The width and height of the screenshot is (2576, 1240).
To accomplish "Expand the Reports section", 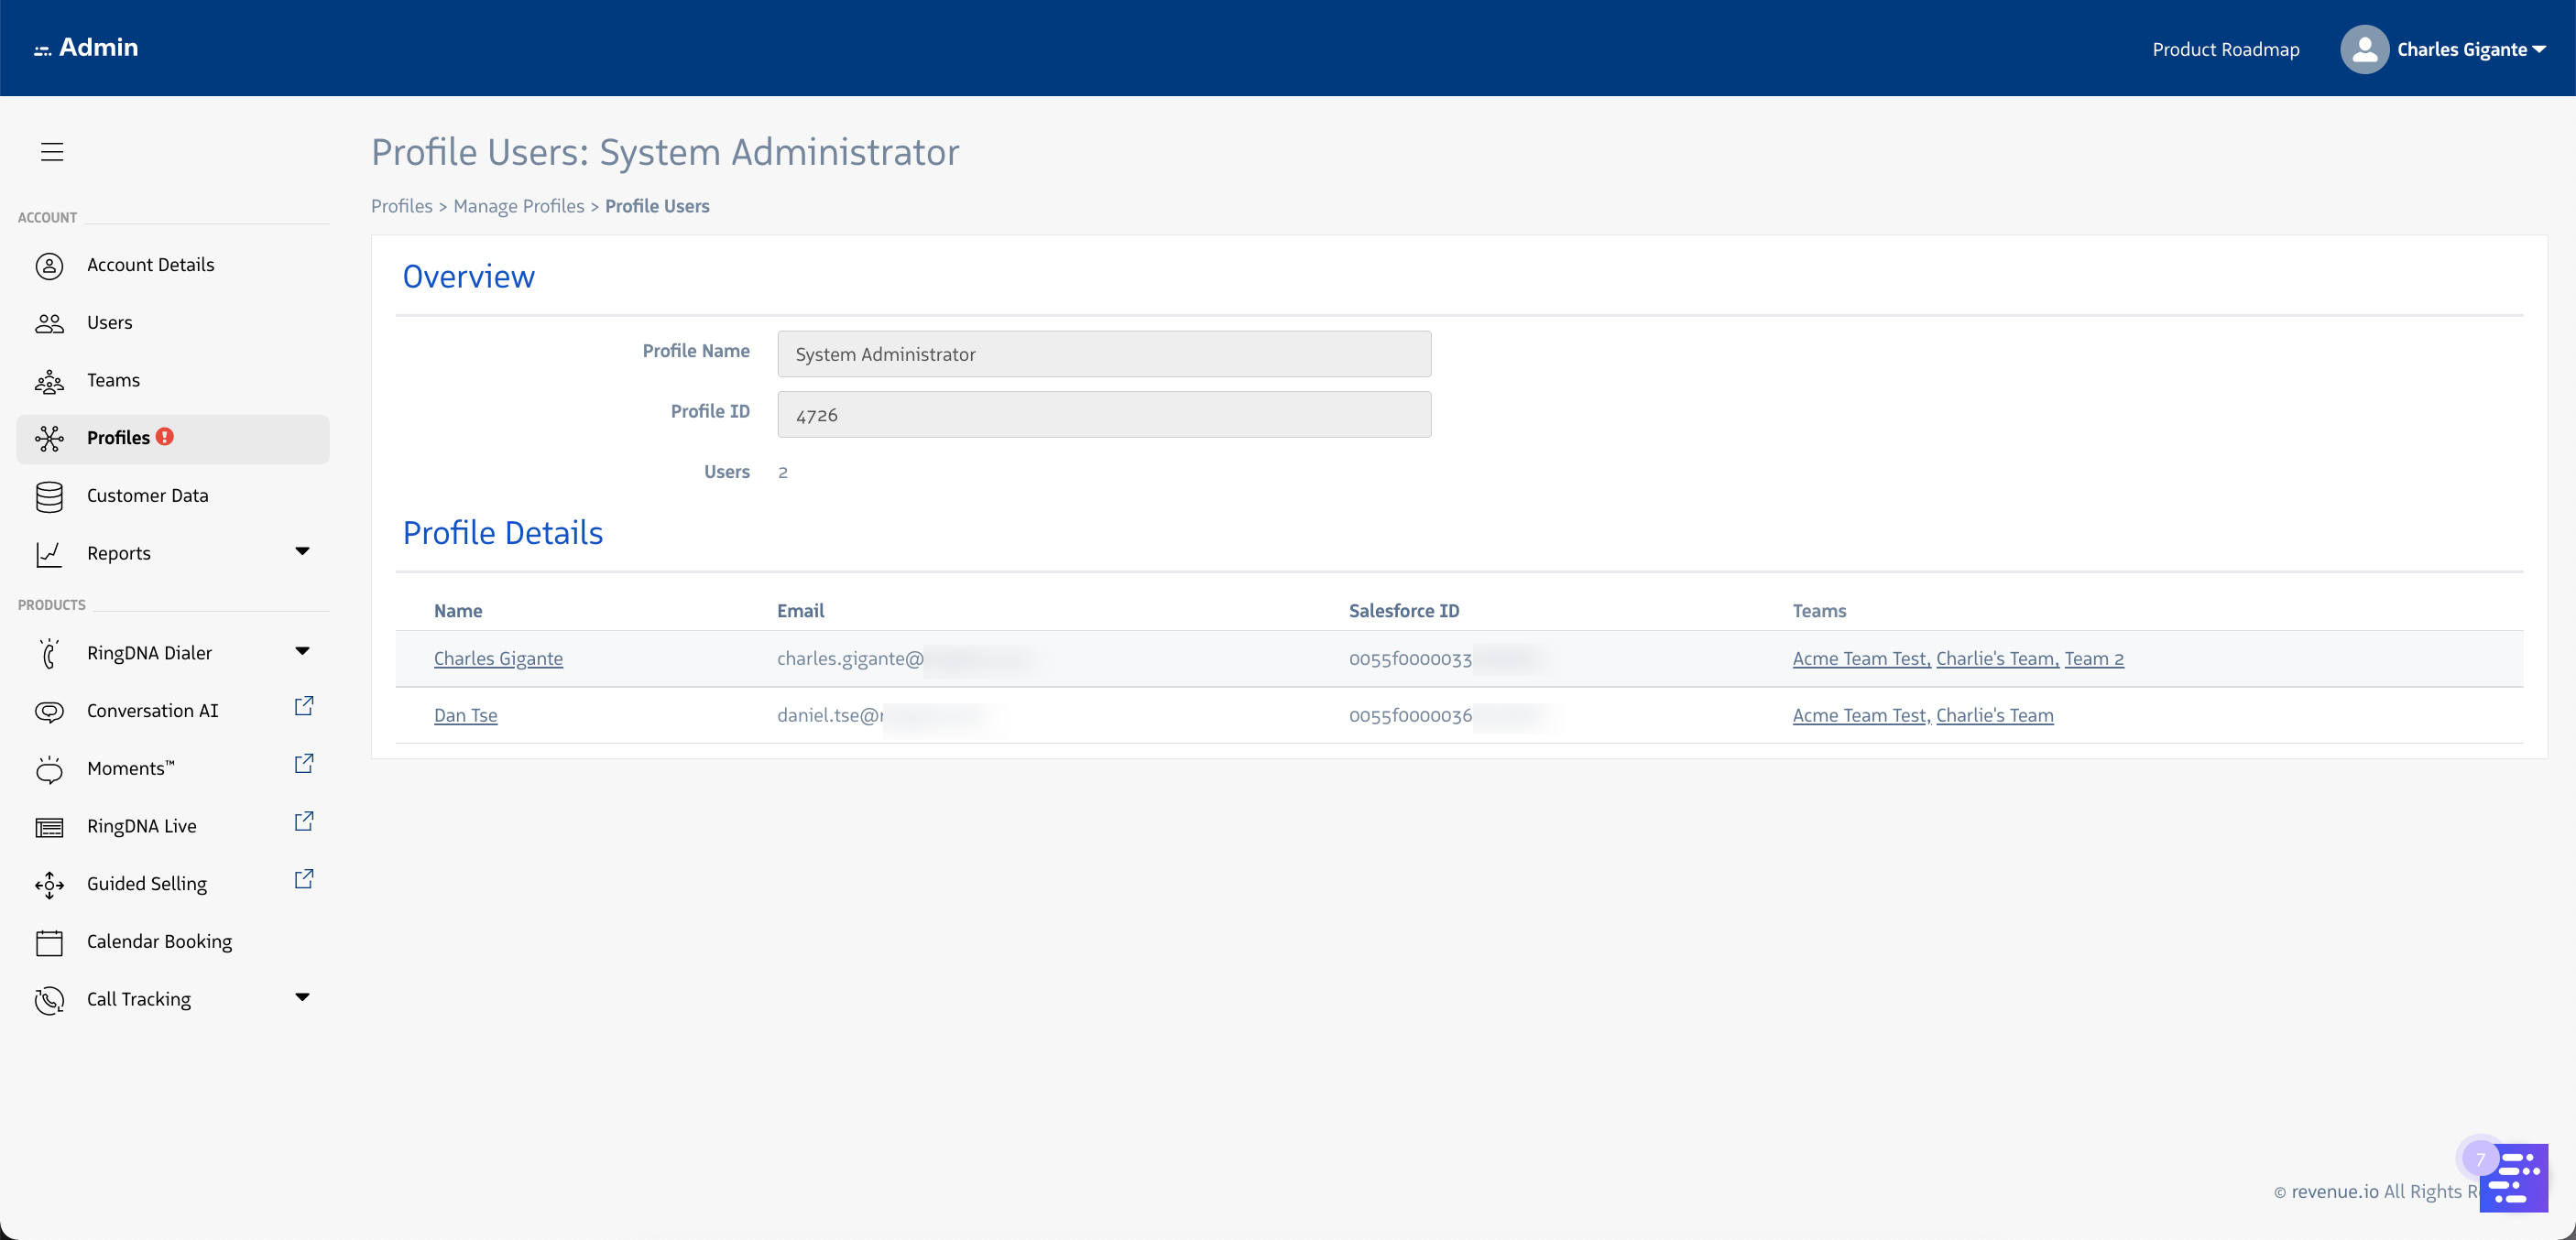I will tap(302, 551).
